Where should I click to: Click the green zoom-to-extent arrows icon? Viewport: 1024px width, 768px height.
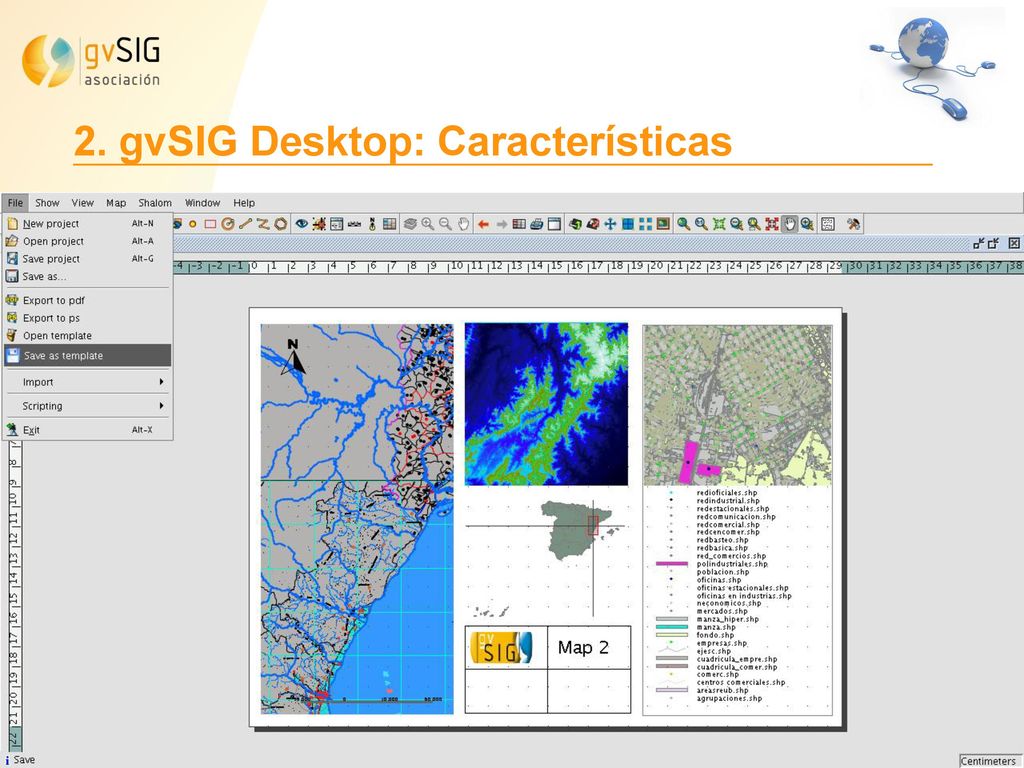[x=719, y=224]
